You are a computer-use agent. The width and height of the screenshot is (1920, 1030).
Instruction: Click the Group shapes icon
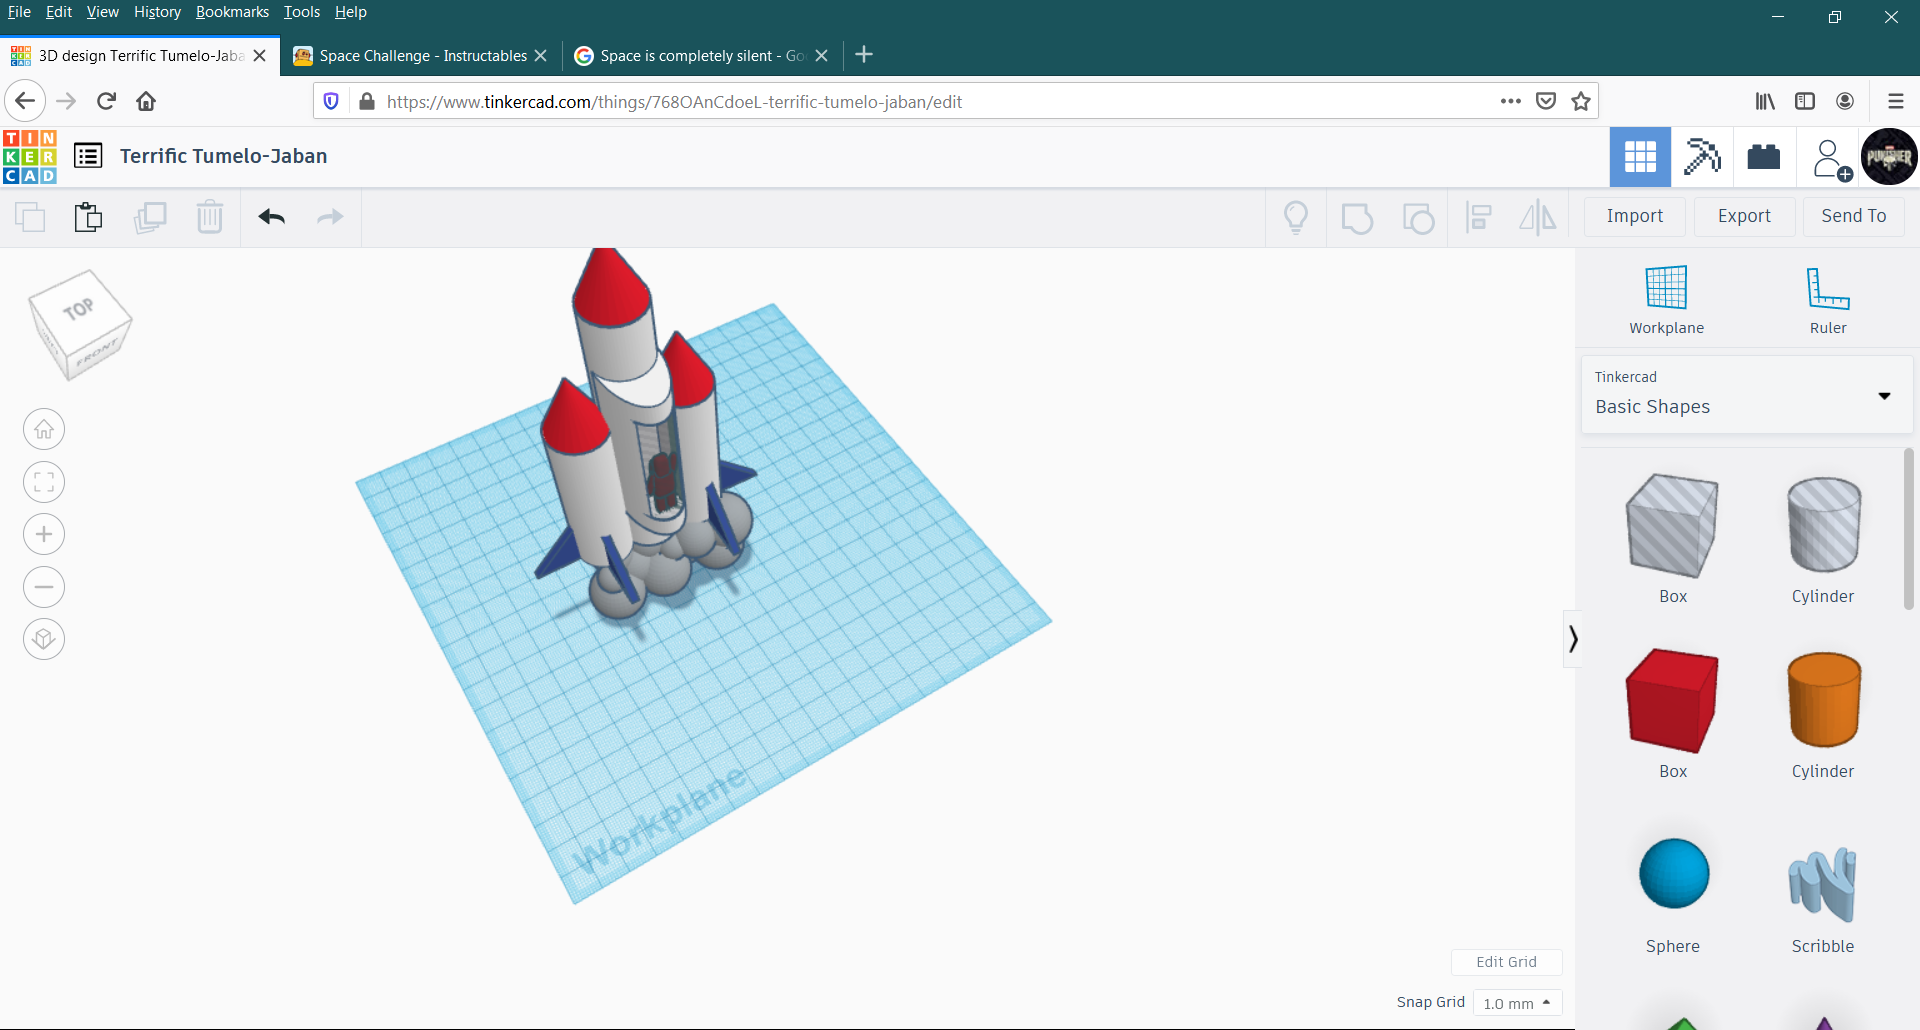click(x=1357, y=217)
